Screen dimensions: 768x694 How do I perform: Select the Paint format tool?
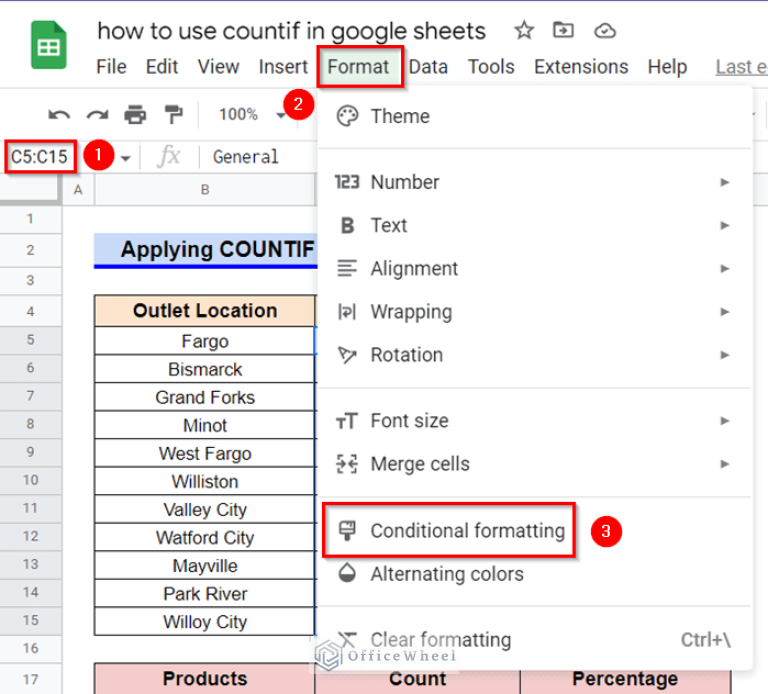[x=173, y=115]
